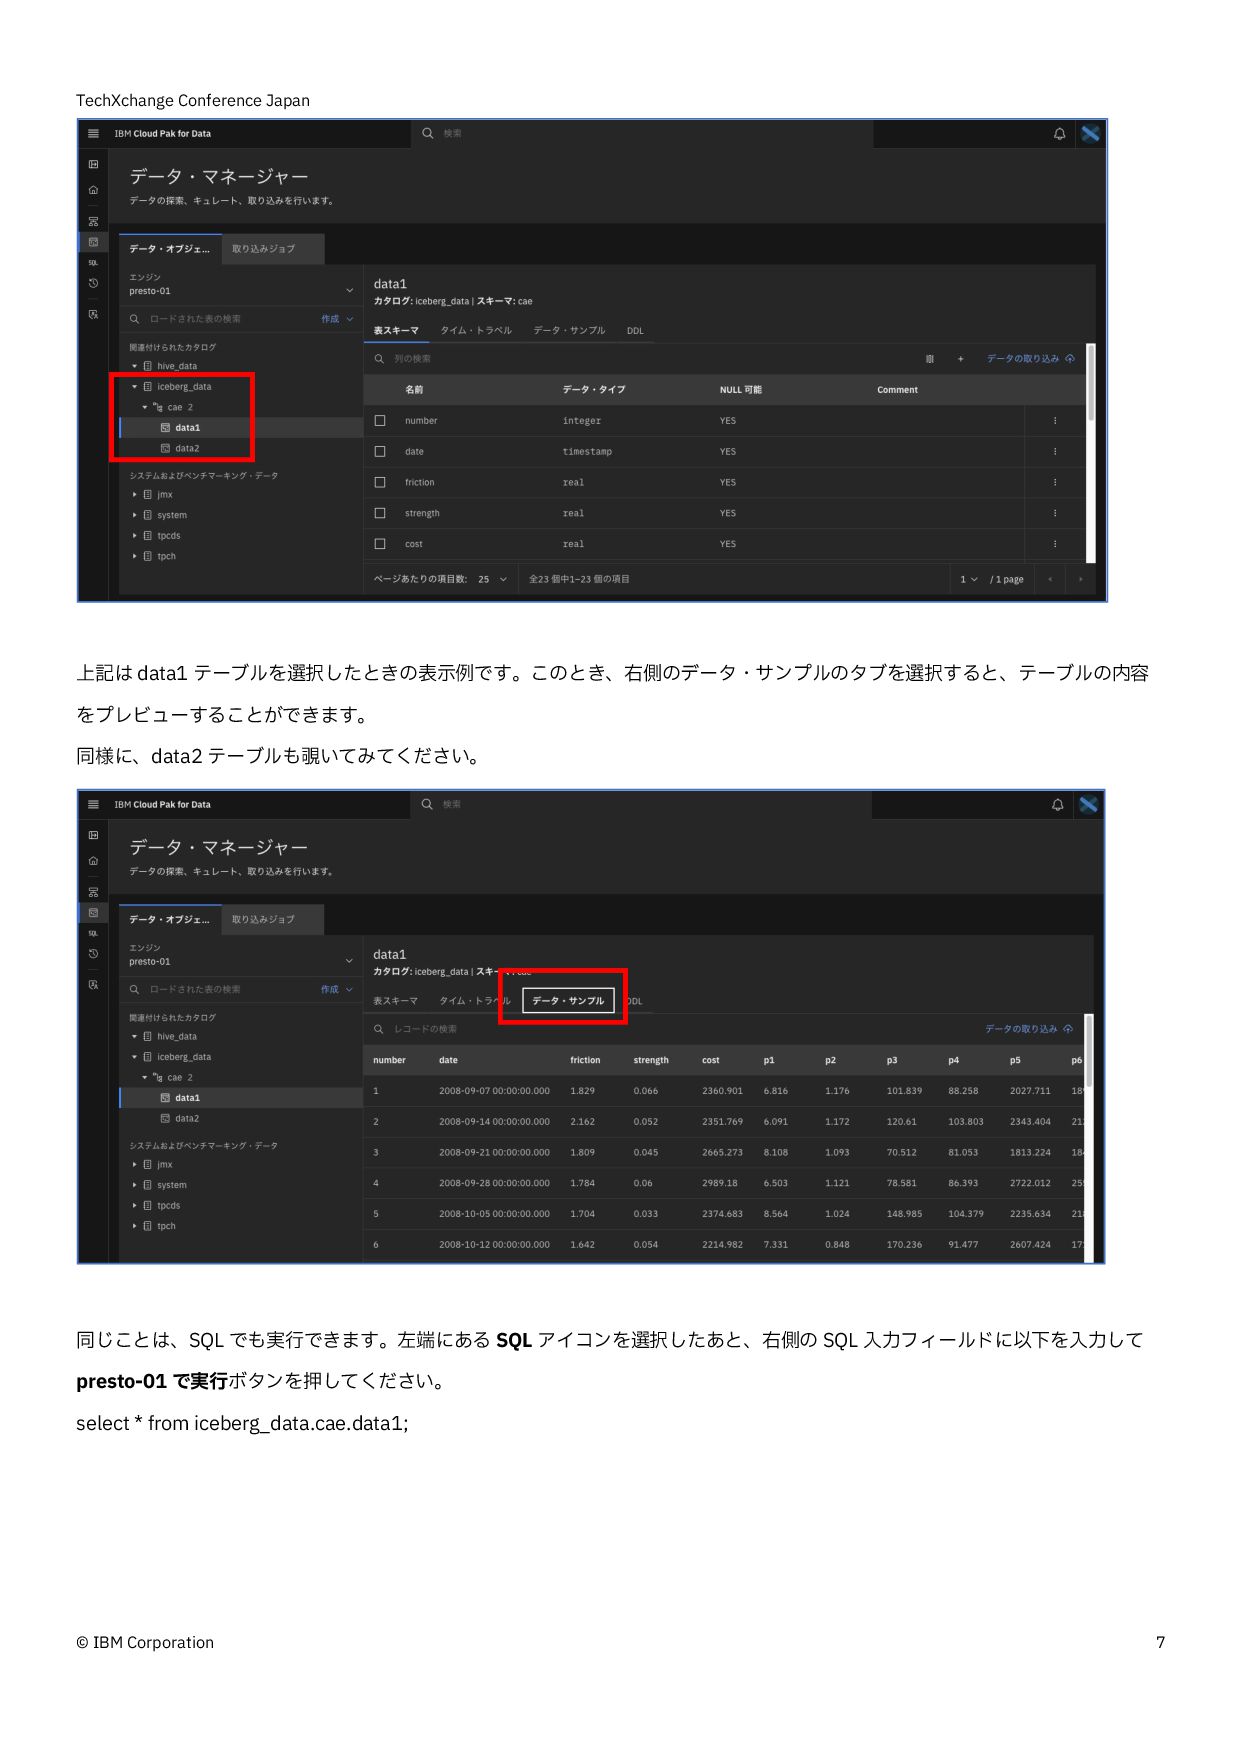The height and width of the screenshot is (1754, 1240).
Task: Click the 列の検索 column search field
Action: coord(640,359)
